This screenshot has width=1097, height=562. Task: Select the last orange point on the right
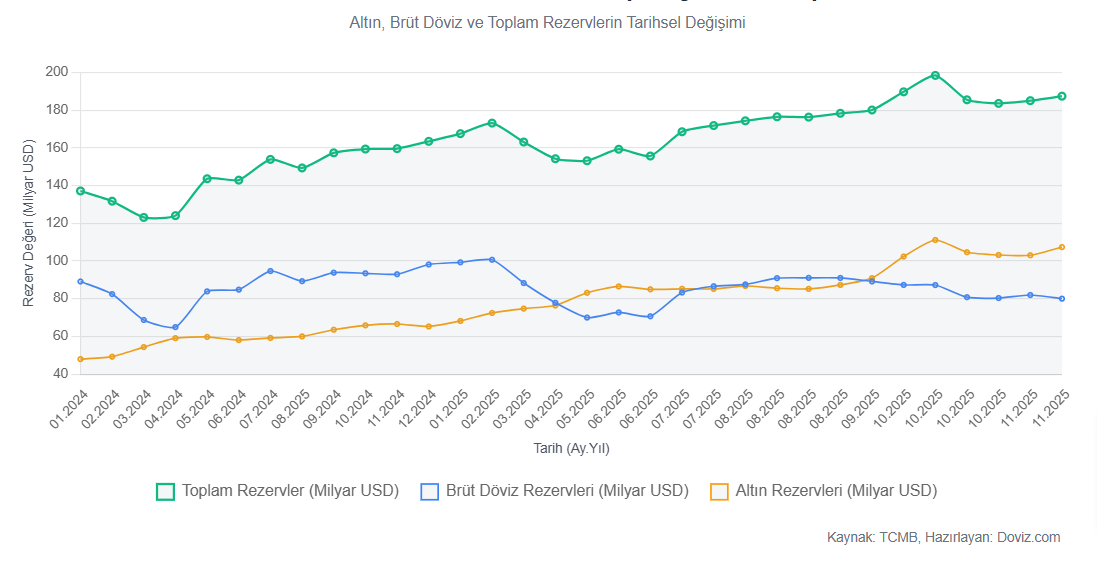(1062, 247)
